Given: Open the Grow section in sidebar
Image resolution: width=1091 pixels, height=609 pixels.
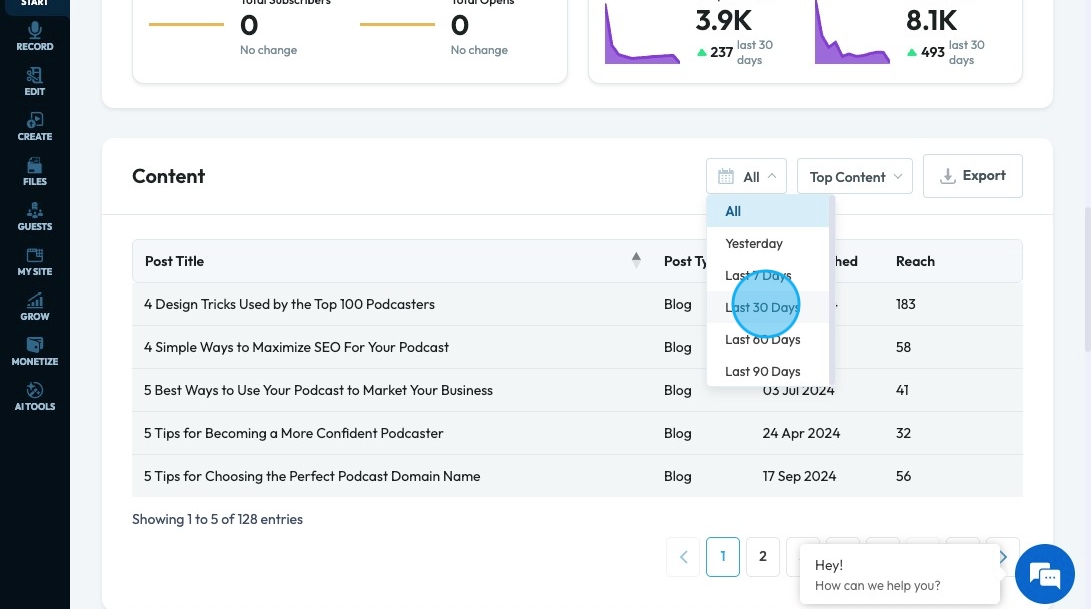Looking at the screenshot, I should click(34, 306).
